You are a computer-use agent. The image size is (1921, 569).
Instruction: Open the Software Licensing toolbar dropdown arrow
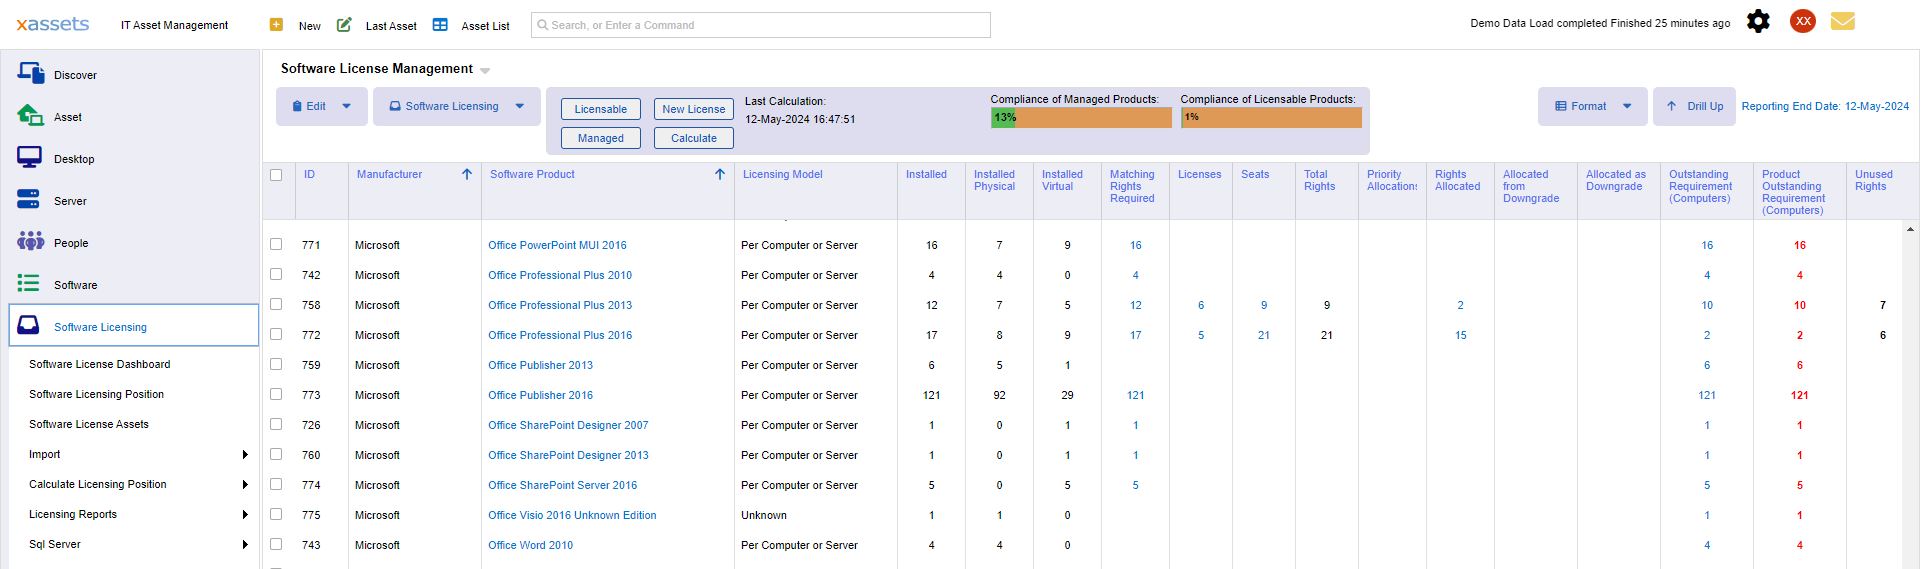pyautogui.click(x=520, y=106)
